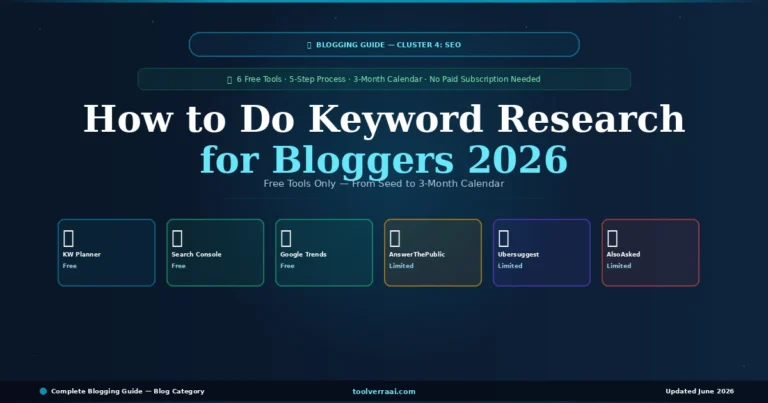
Task: Click the Limited label under Ubersuggest
Action: click(510, 266)
